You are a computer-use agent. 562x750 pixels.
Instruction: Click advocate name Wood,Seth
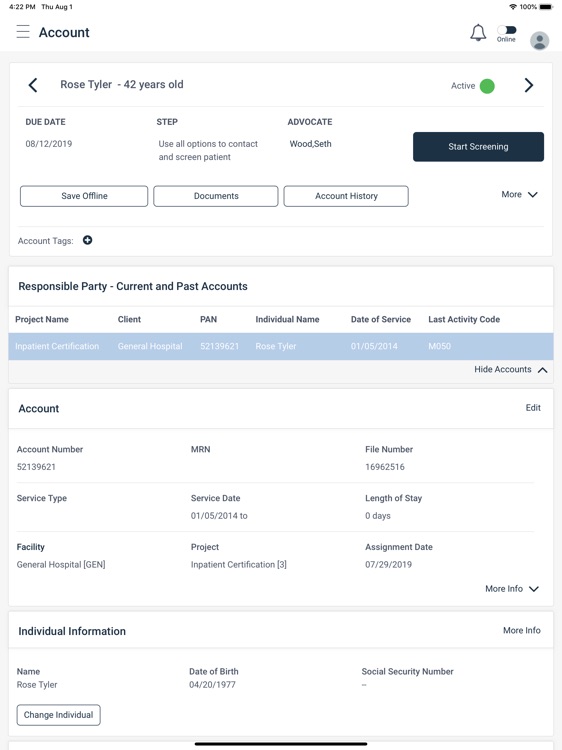point(310,144)
